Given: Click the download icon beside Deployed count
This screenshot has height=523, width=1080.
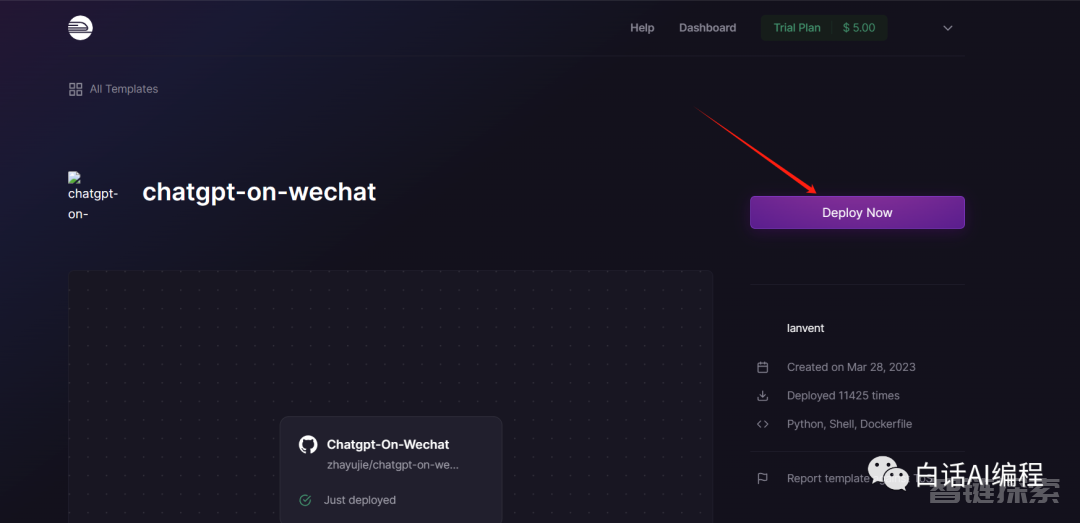Looking at the screenshot, I should click(762, 396).
